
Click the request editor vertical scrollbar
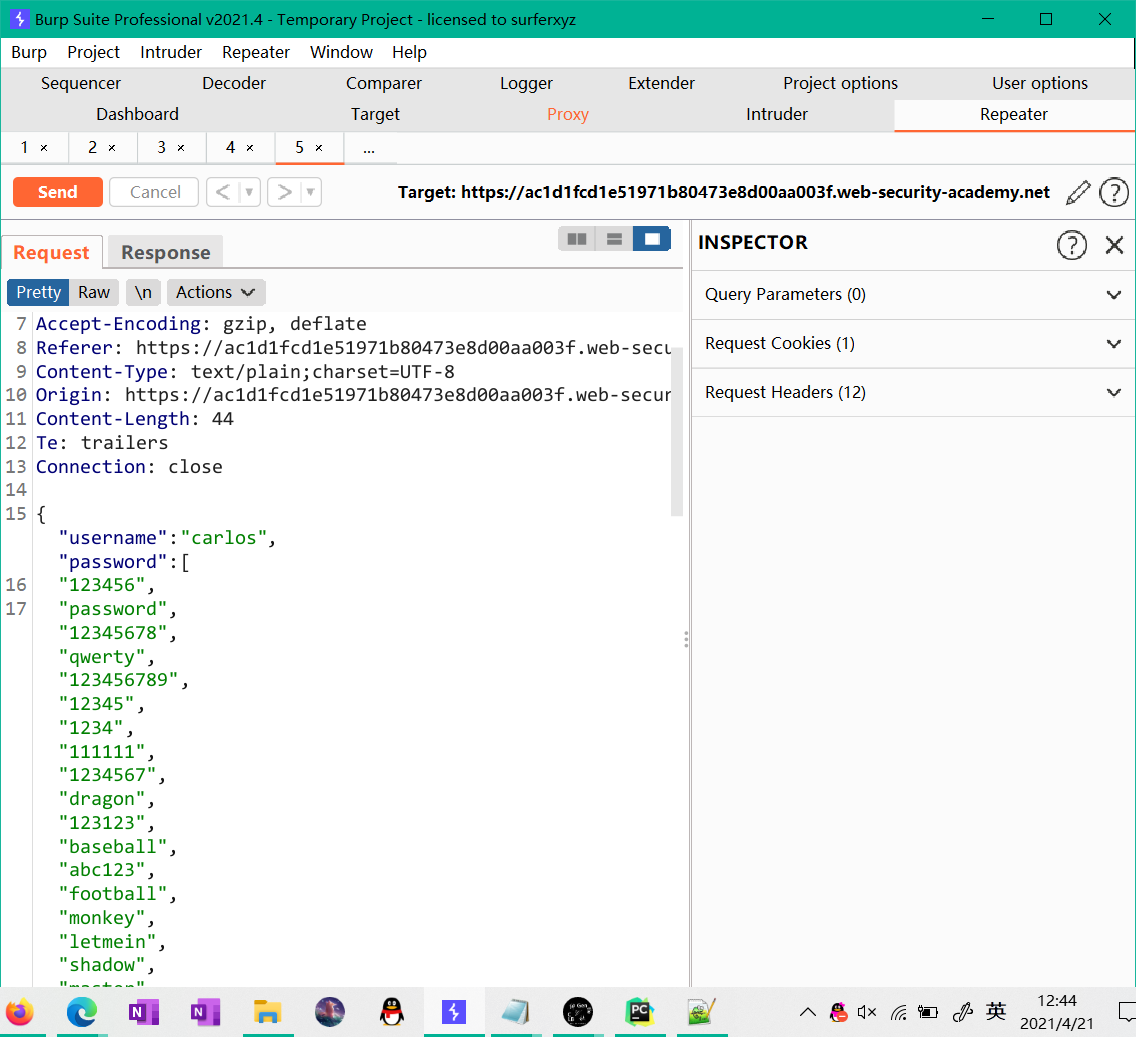pyautogui.click(x=677, y=431)
